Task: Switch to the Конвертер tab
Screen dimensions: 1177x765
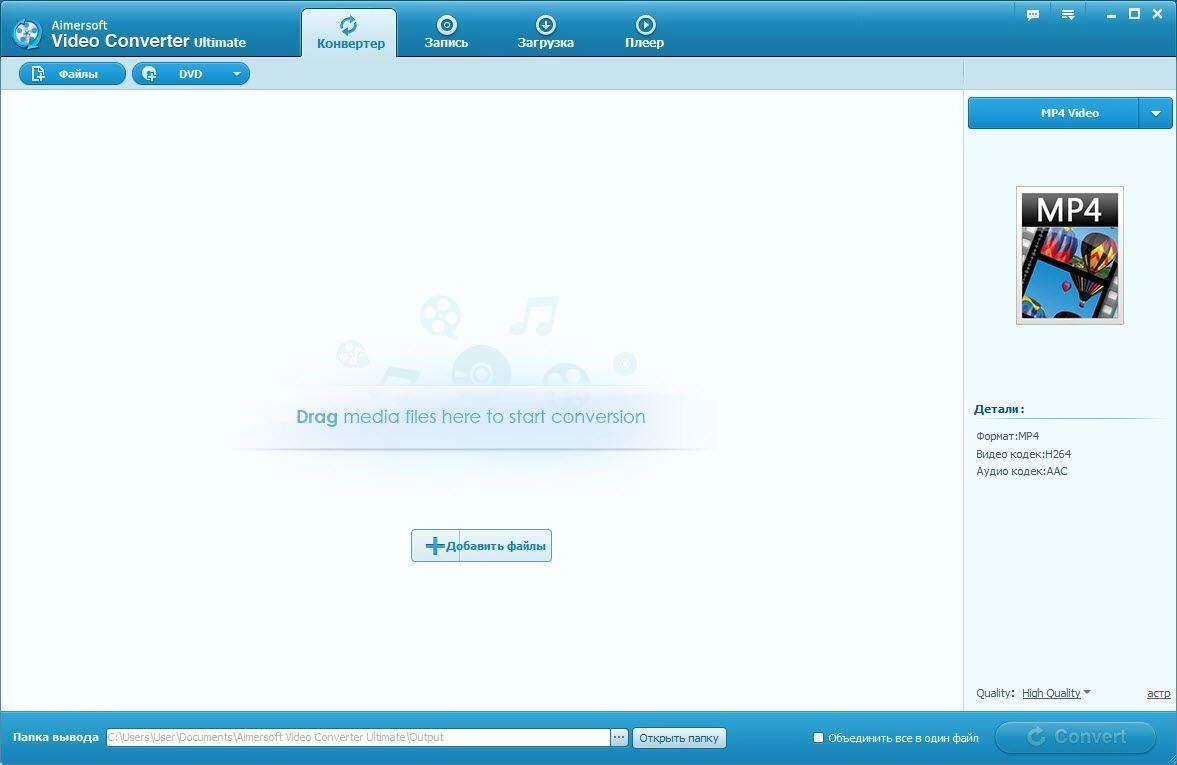Action: [350, 33]
